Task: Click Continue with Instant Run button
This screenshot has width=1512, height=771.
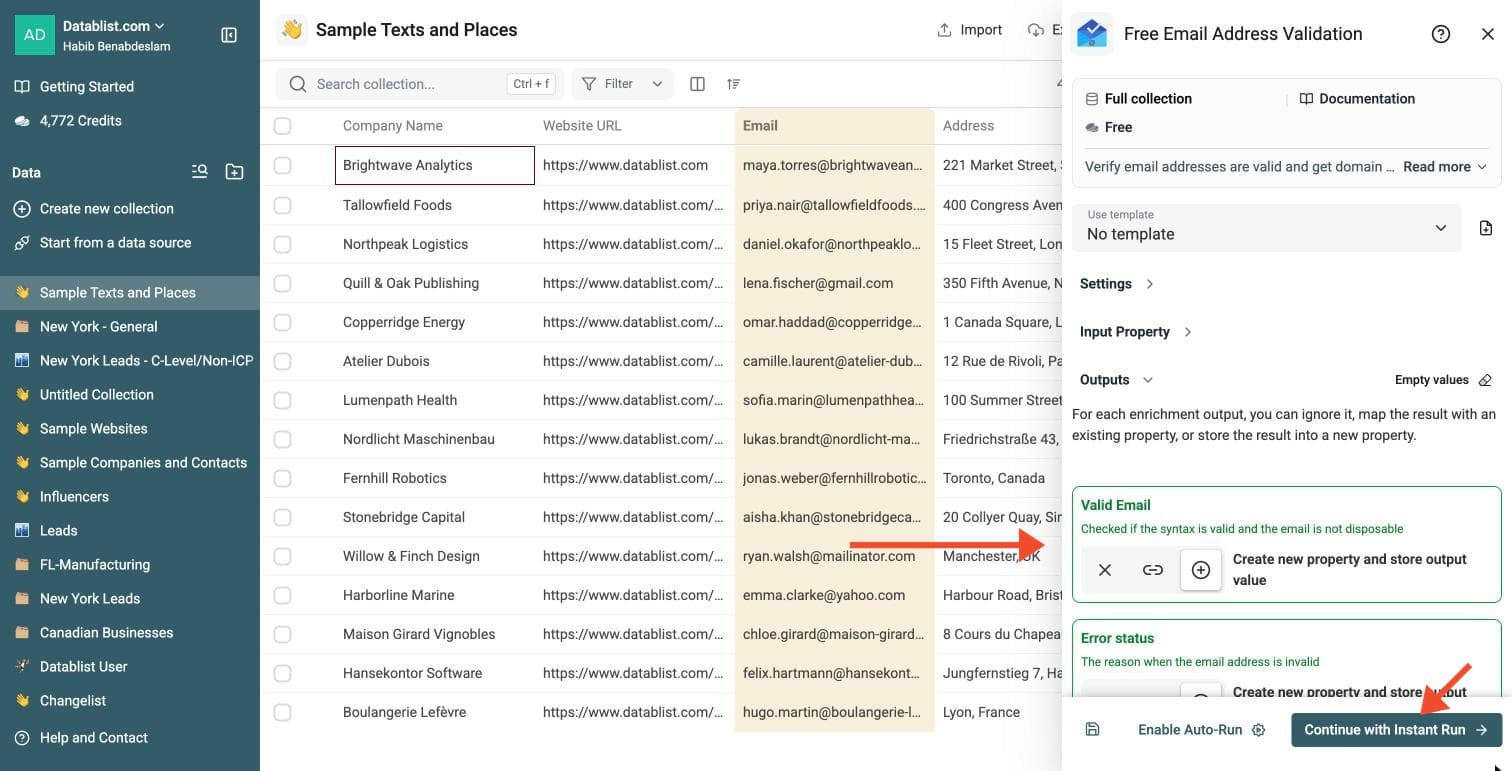Action: [x=1397, y=730]
